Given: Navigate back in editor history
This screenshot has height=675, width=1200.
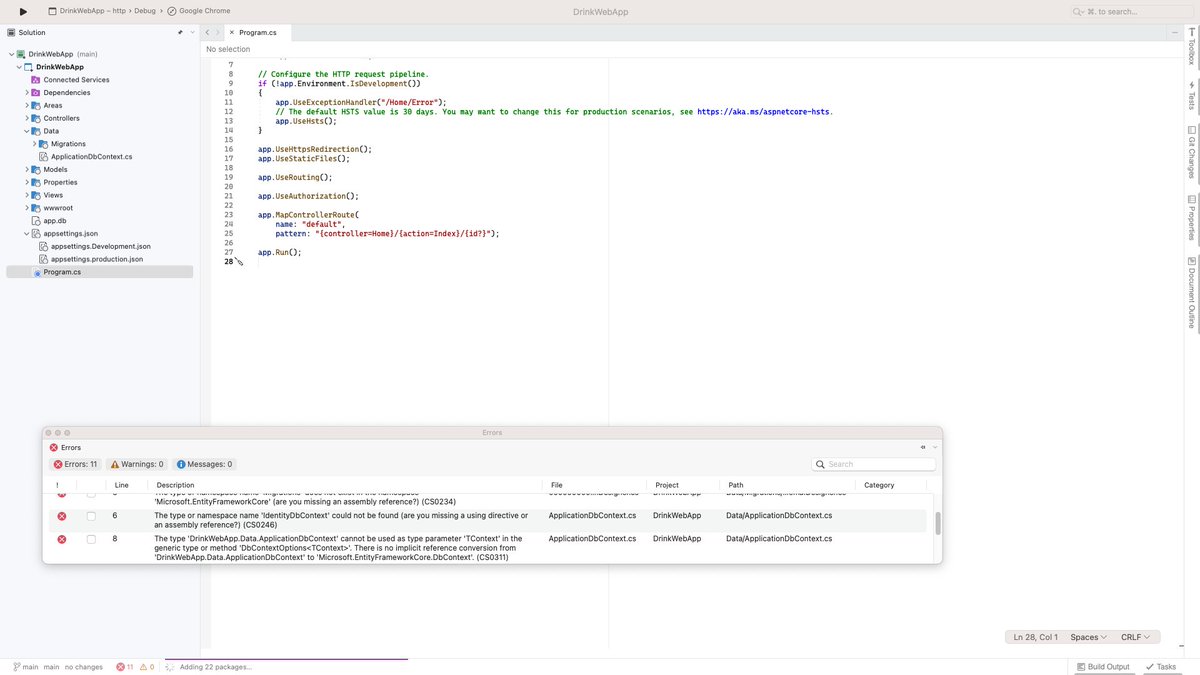Looking at the screenshot, I should (x=206, y=32).
